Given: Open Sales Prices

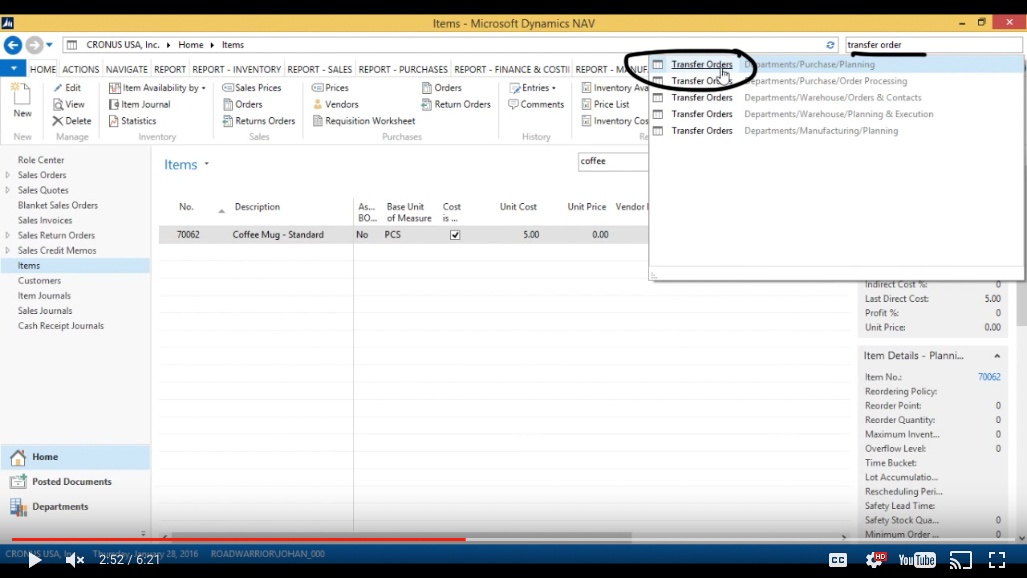Looking at the screenshot, I should point(252,88).
